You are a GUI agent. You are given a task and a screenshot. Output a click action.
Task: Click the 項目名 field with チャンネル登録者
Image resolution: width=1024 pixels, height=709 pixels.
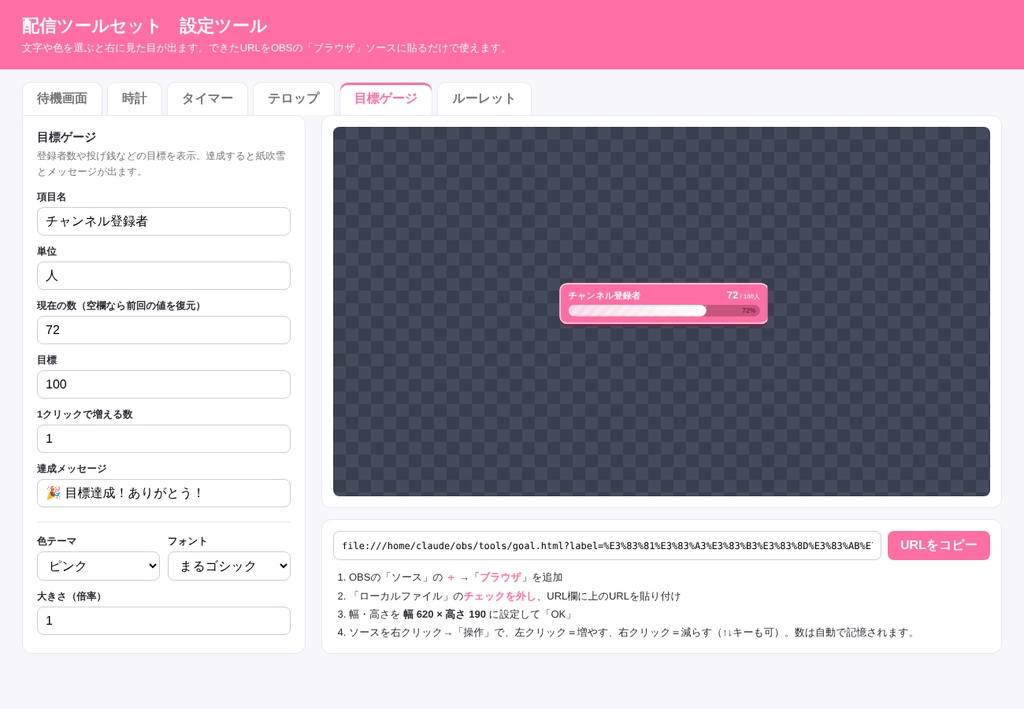click(164, 221)
